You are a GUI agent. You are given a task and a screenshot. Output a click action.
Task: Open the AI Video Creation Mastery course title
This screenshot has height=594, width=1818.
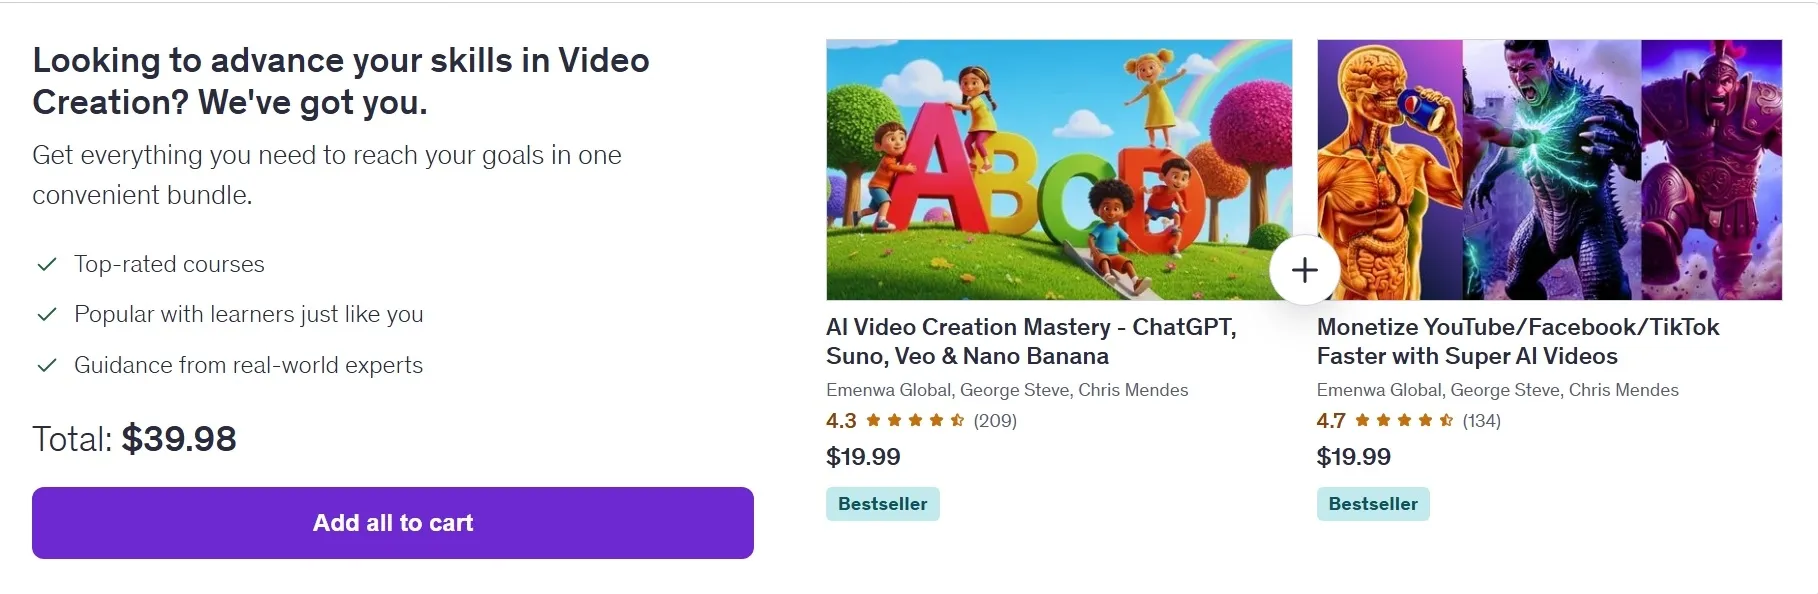pyautogui.click(x=1031, y=341)
